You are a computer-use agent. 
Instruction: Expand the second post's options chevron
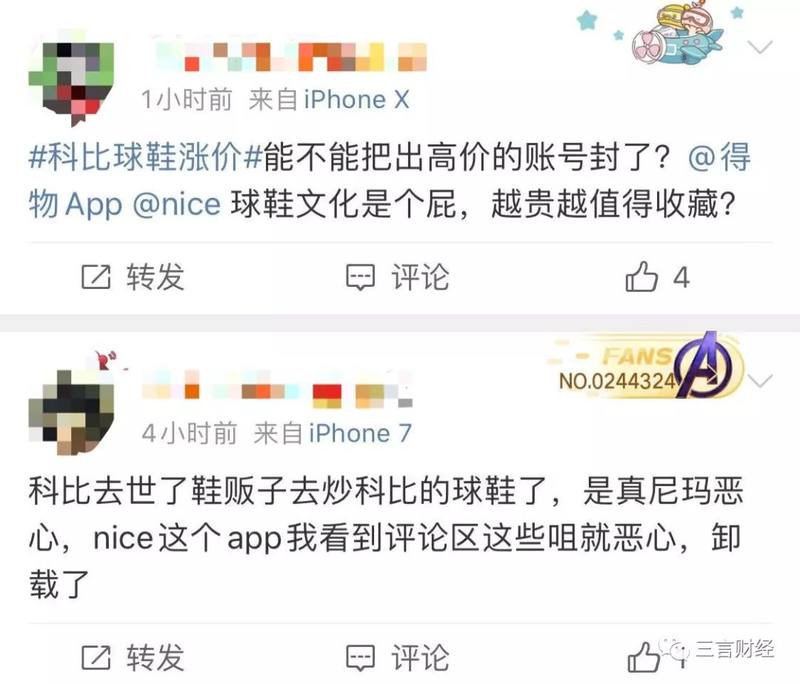[760, 381]
